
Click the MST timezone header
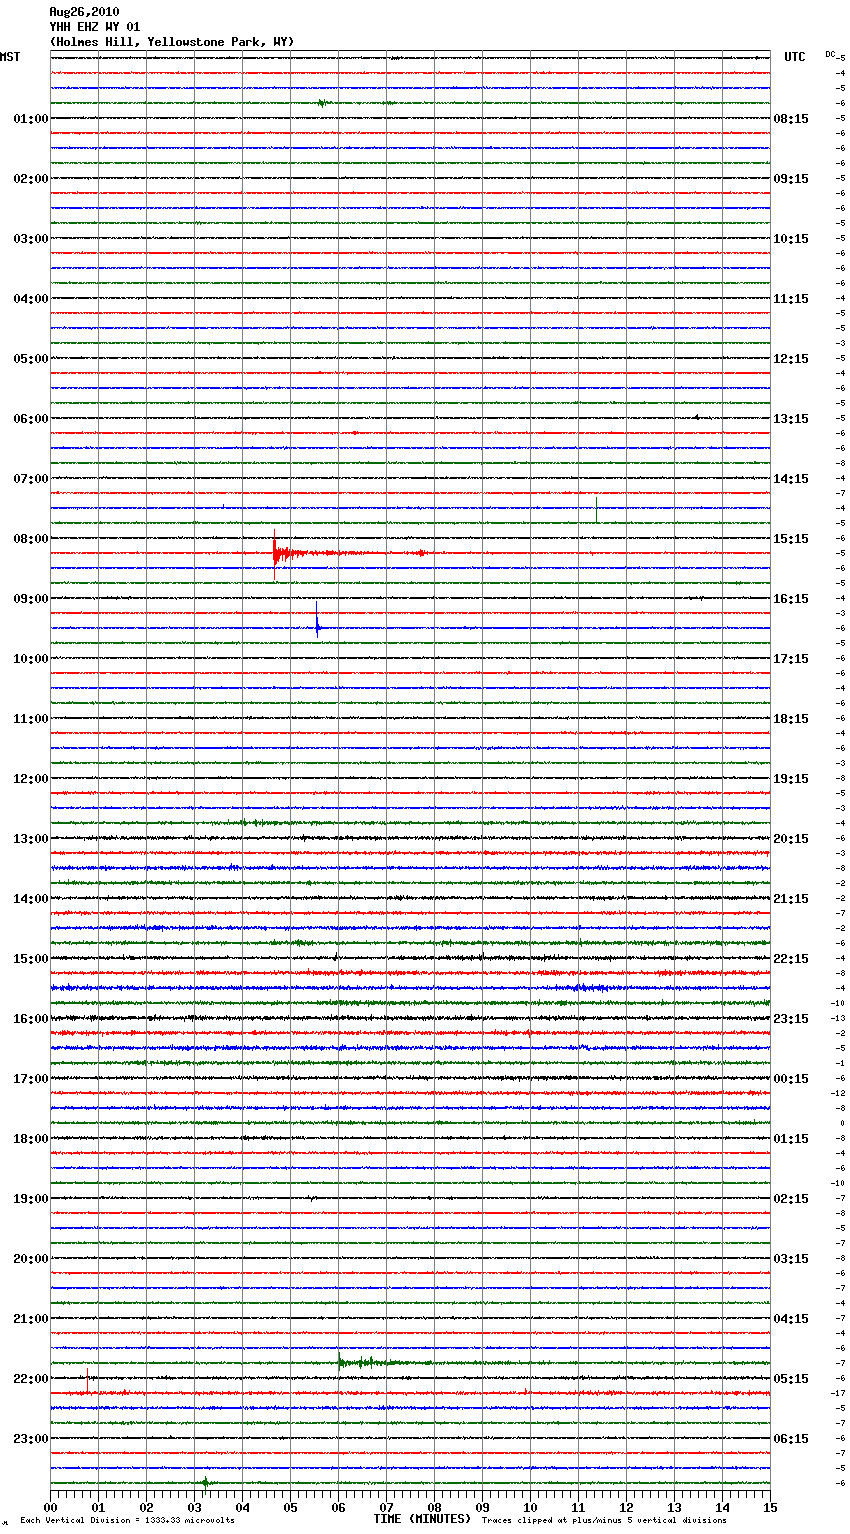click(10, 57)
